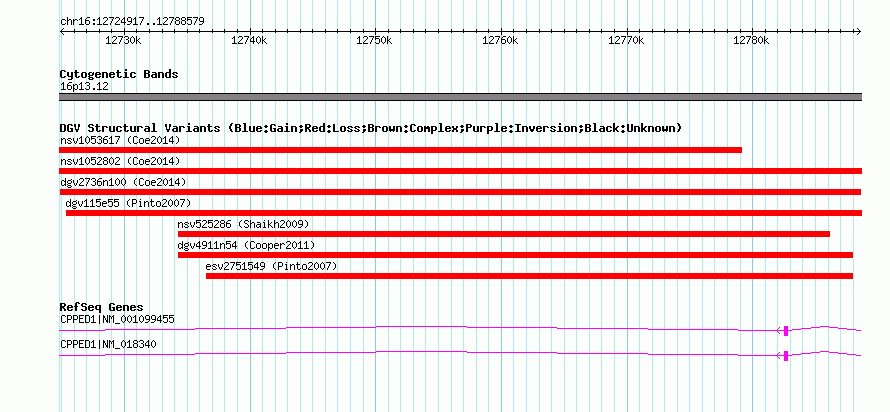Click the nsv1052802 (Coe2014) red variant bar
The width and height of the screenshot is (890, 412).
[x=460, y=171]
